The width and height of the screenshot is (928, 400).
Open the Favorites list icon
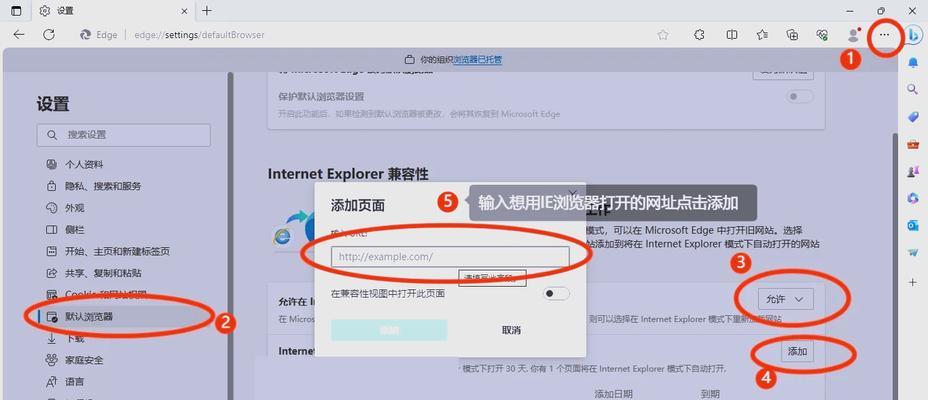click(x=762, y=35)
